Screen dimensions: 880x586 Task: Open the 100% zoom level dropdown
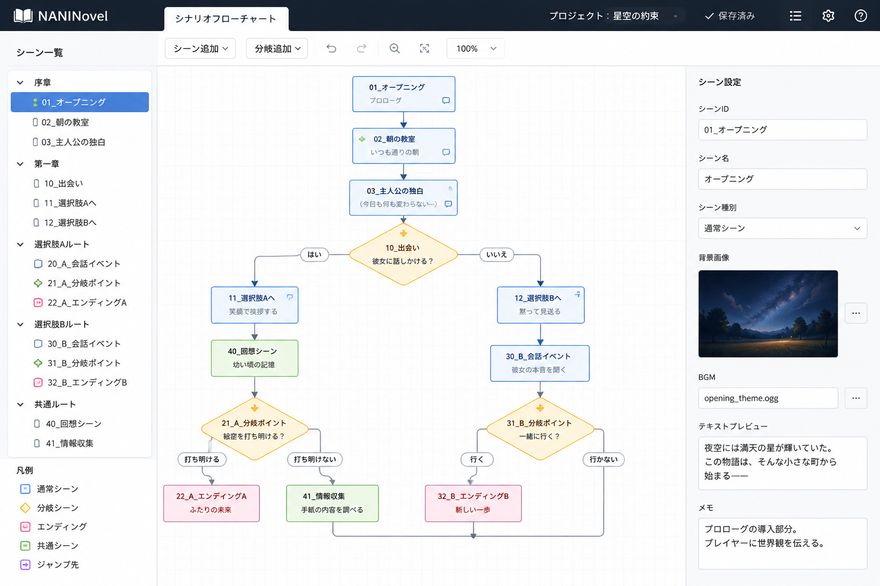click(x=475, y=49)
